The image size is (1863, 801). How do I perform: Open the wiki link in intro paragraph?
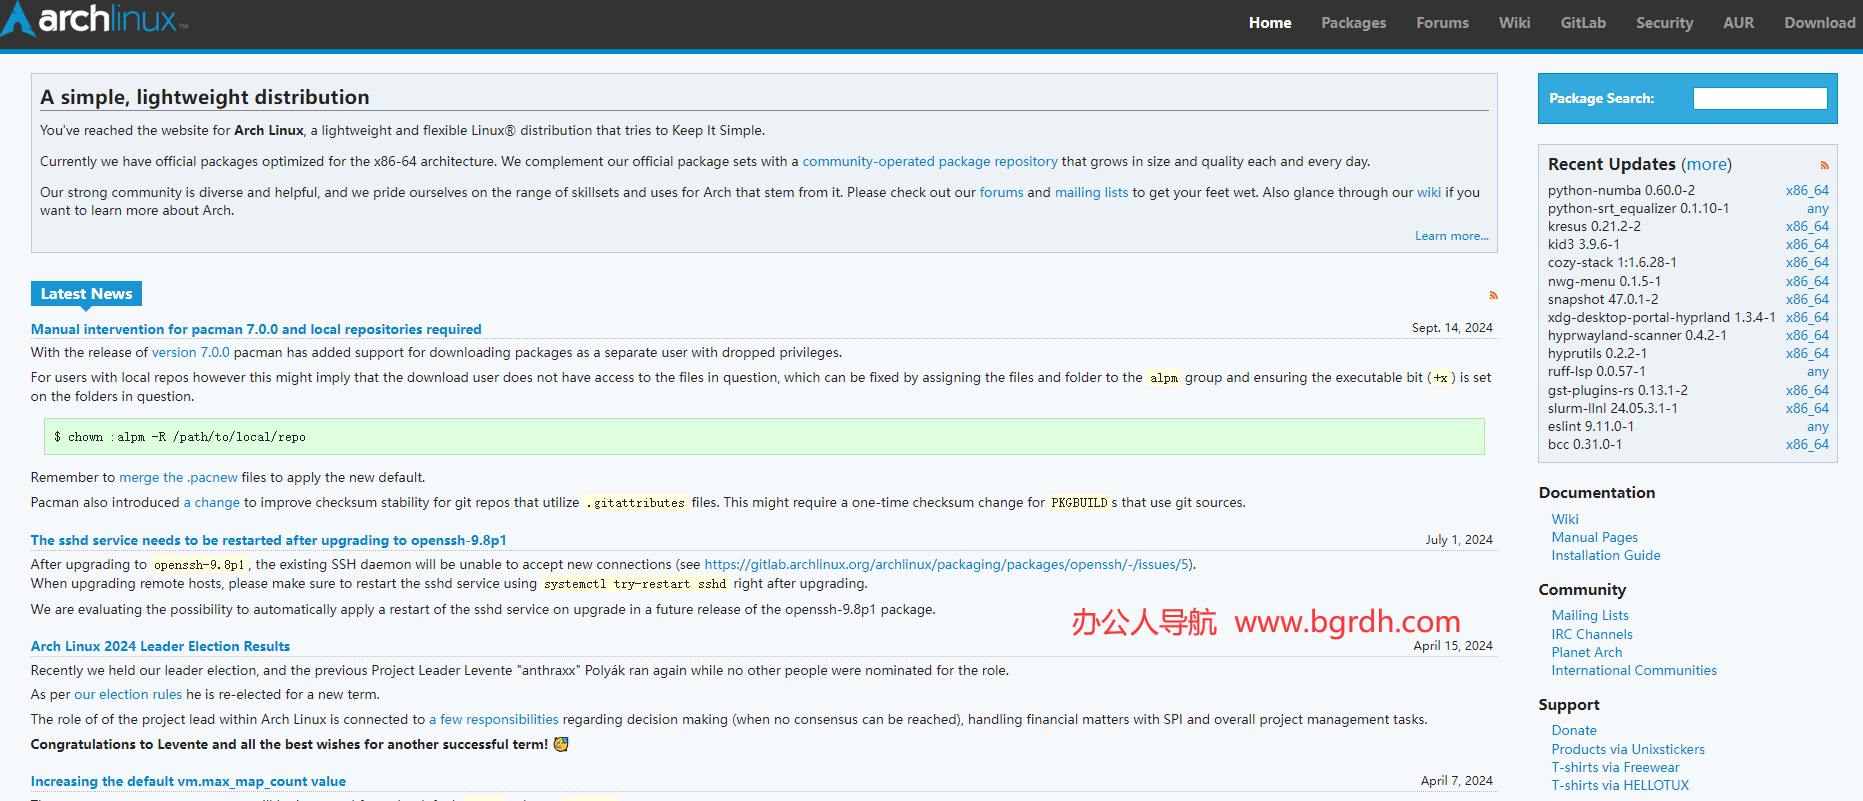pos(1428,192)
